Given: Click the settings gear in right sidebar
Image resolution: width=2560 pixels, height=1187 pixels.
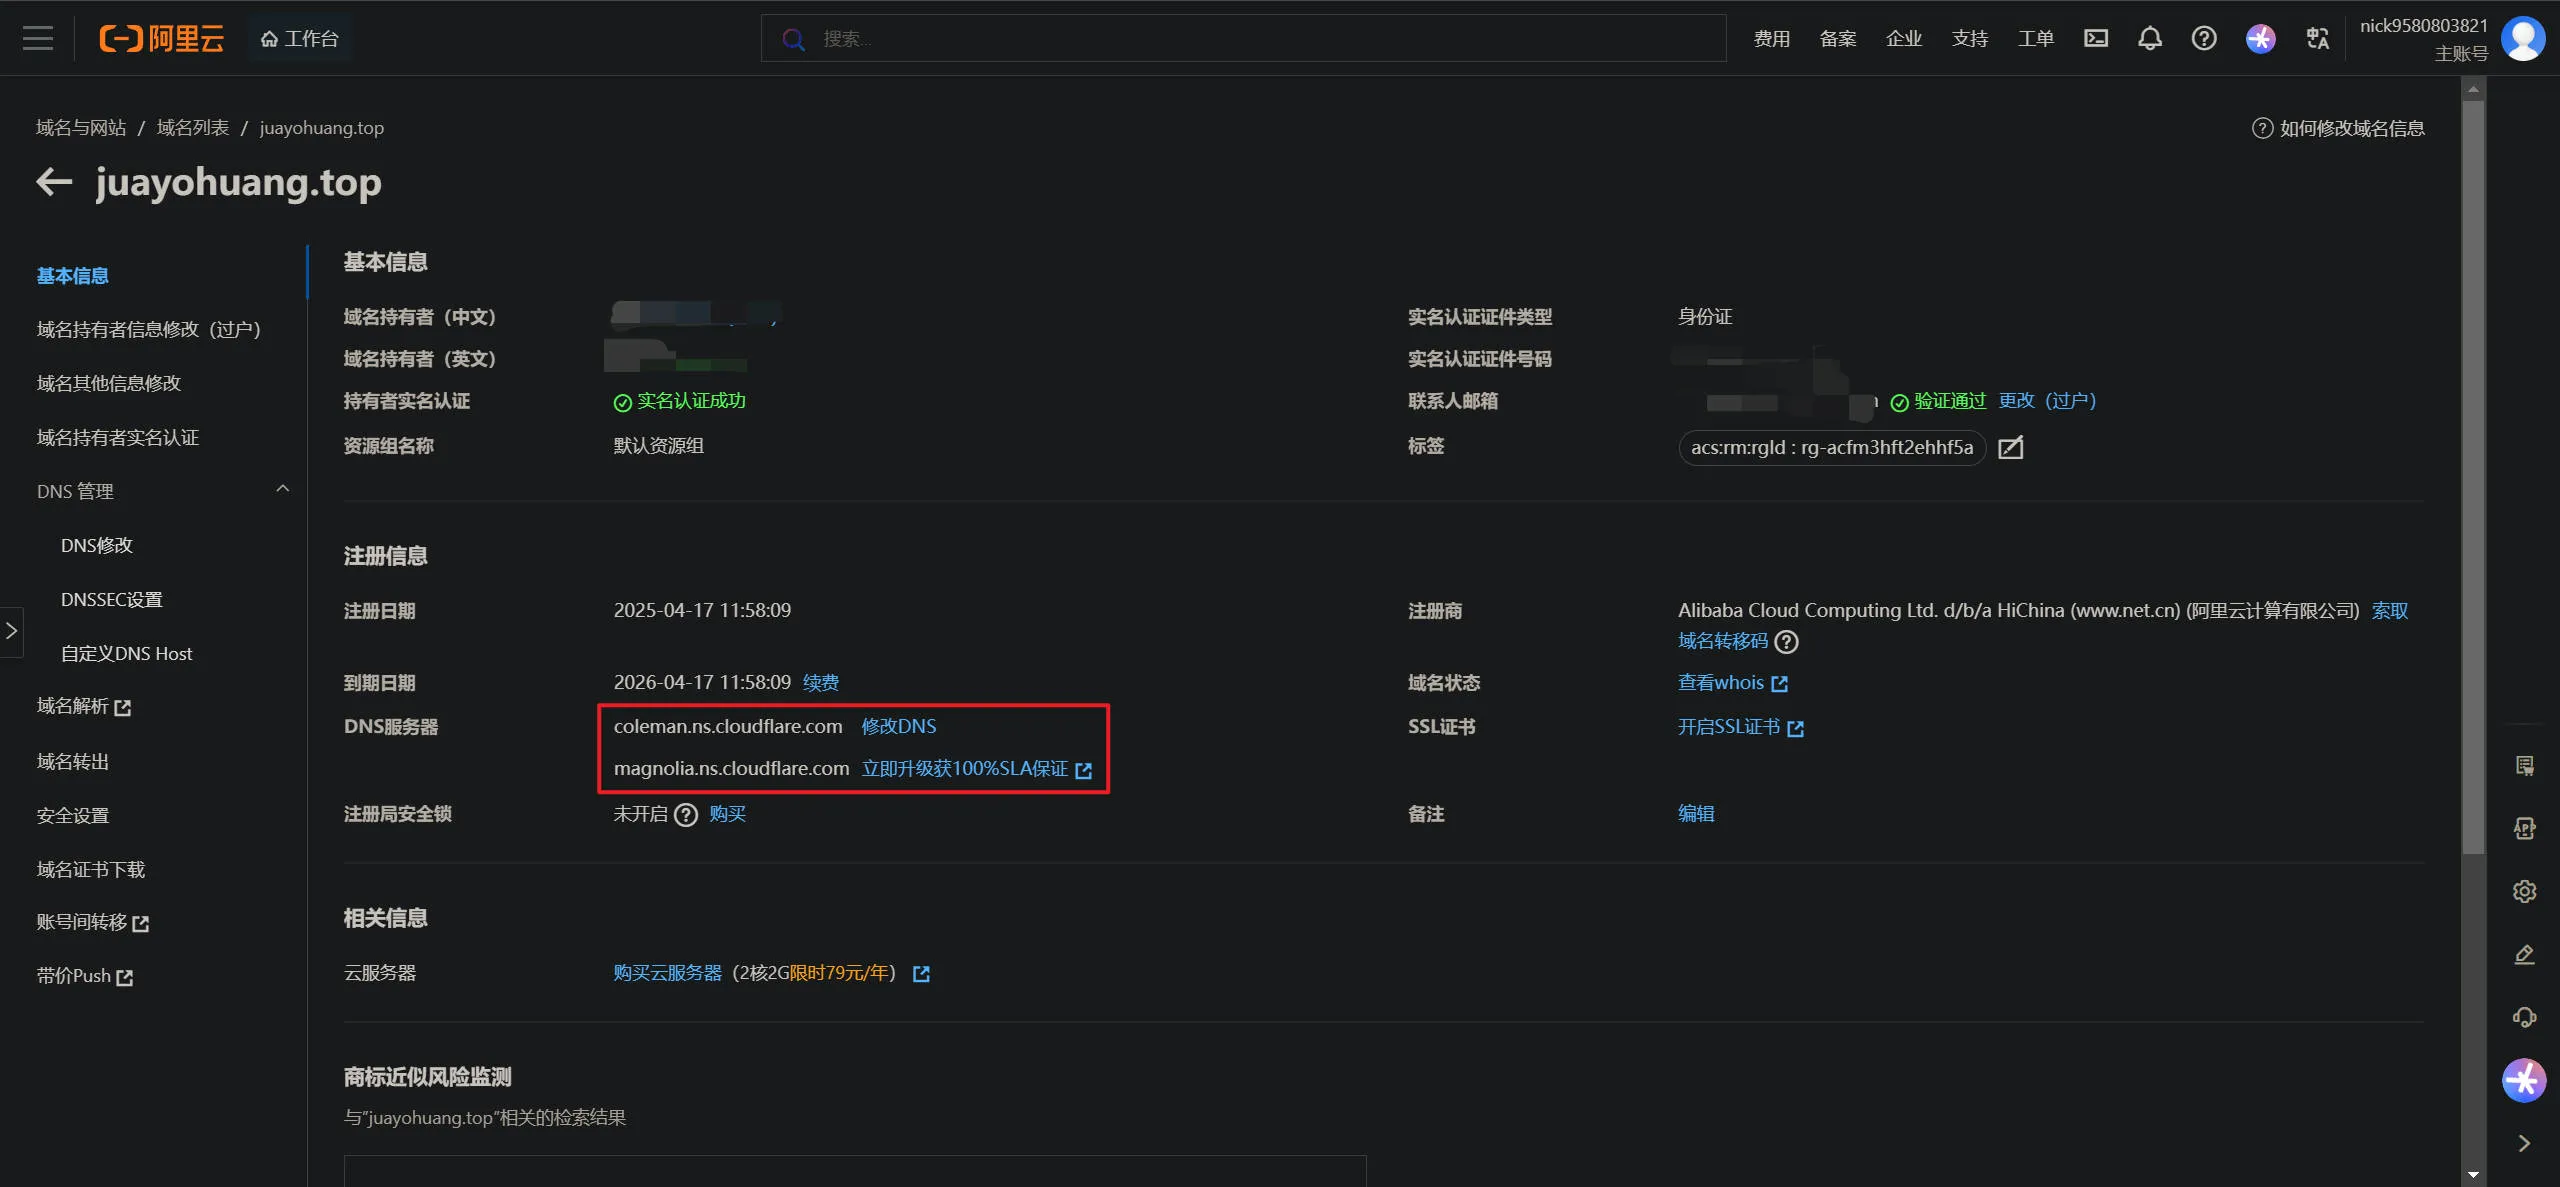Looking at the screenshot, I should tap(2524, 891).
